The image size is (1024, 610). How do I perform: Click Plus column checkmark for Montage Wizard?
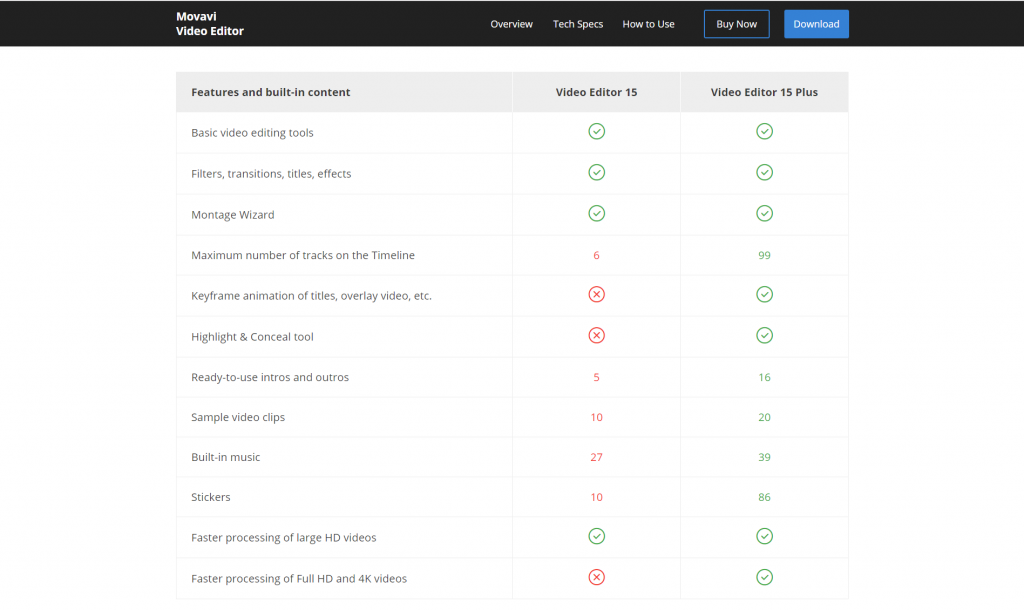(764, 213)
